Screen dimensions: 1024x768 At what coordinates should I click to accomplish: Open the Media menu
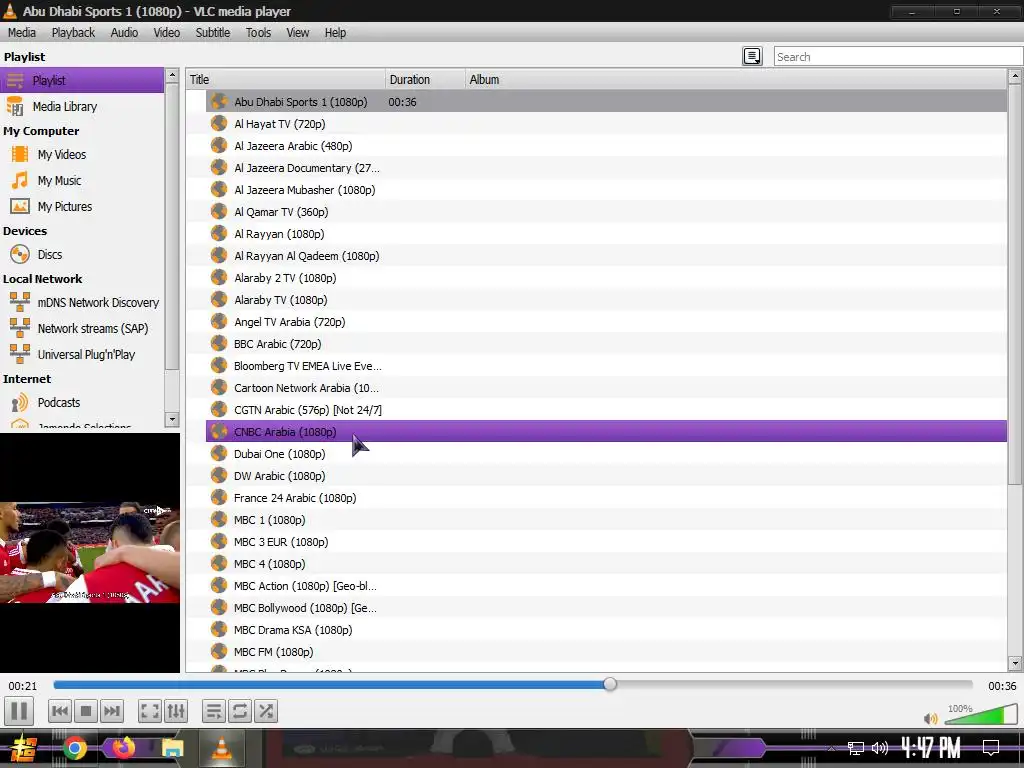pyautogui.click(x=22, y=33)
